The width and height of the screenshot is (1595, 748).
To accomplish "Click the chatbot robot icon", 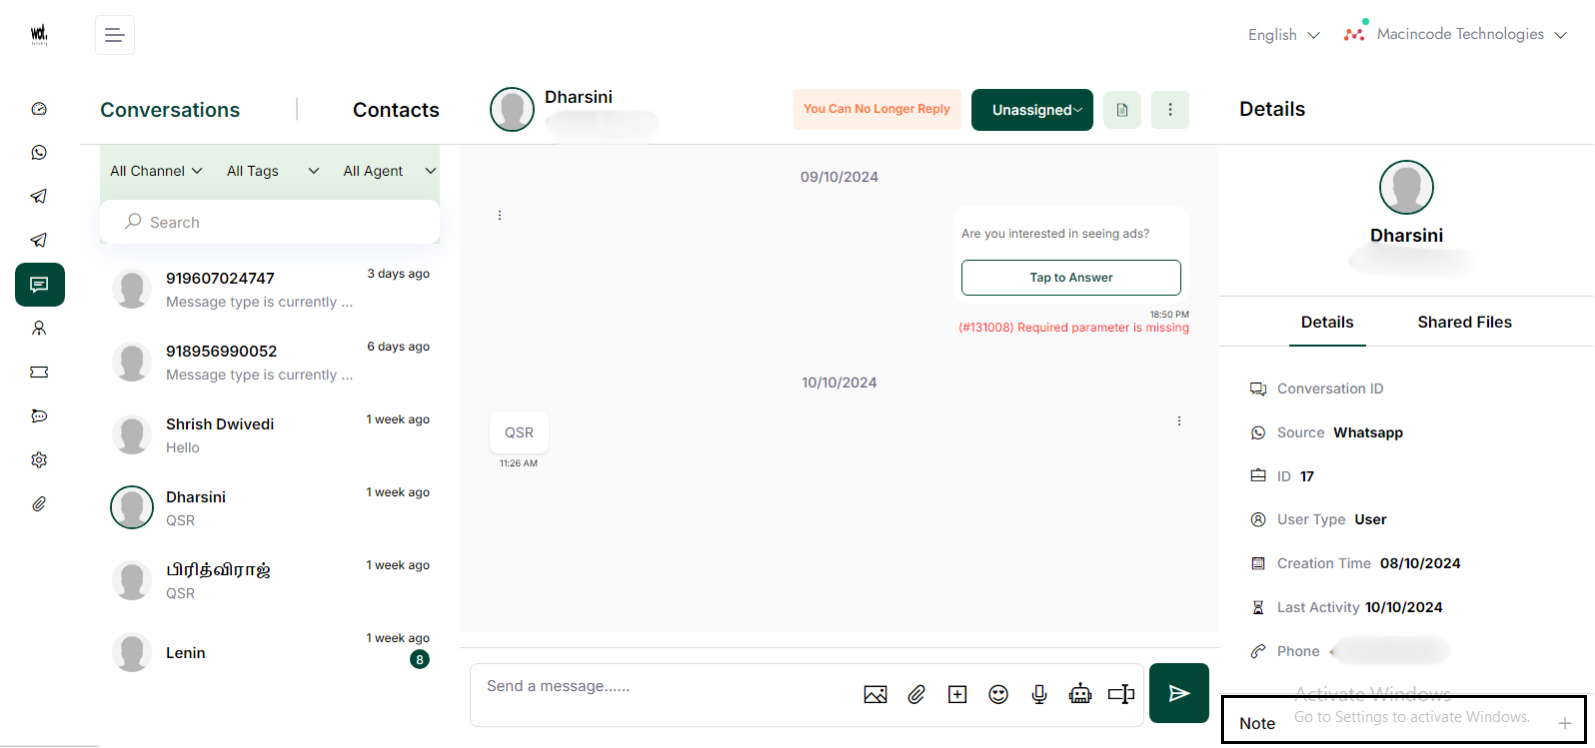I will pos(1080,694).
